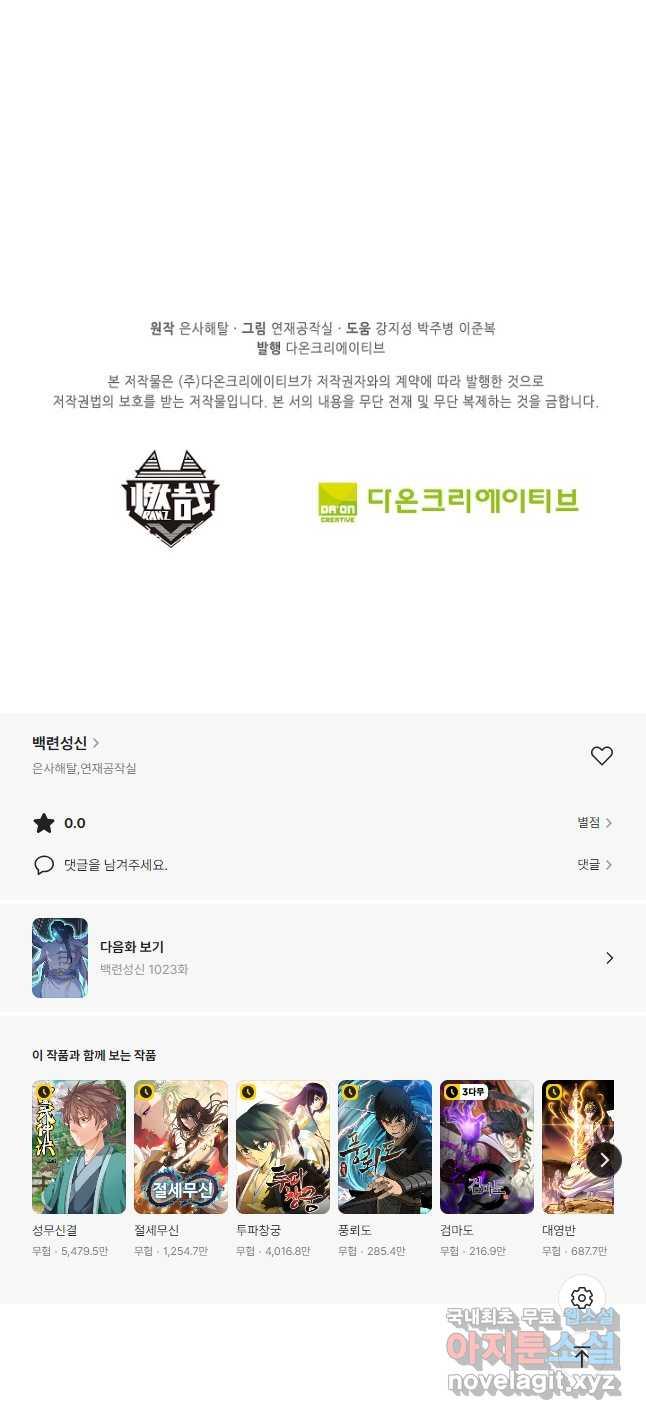Click the Ranz studio logo

170,499
